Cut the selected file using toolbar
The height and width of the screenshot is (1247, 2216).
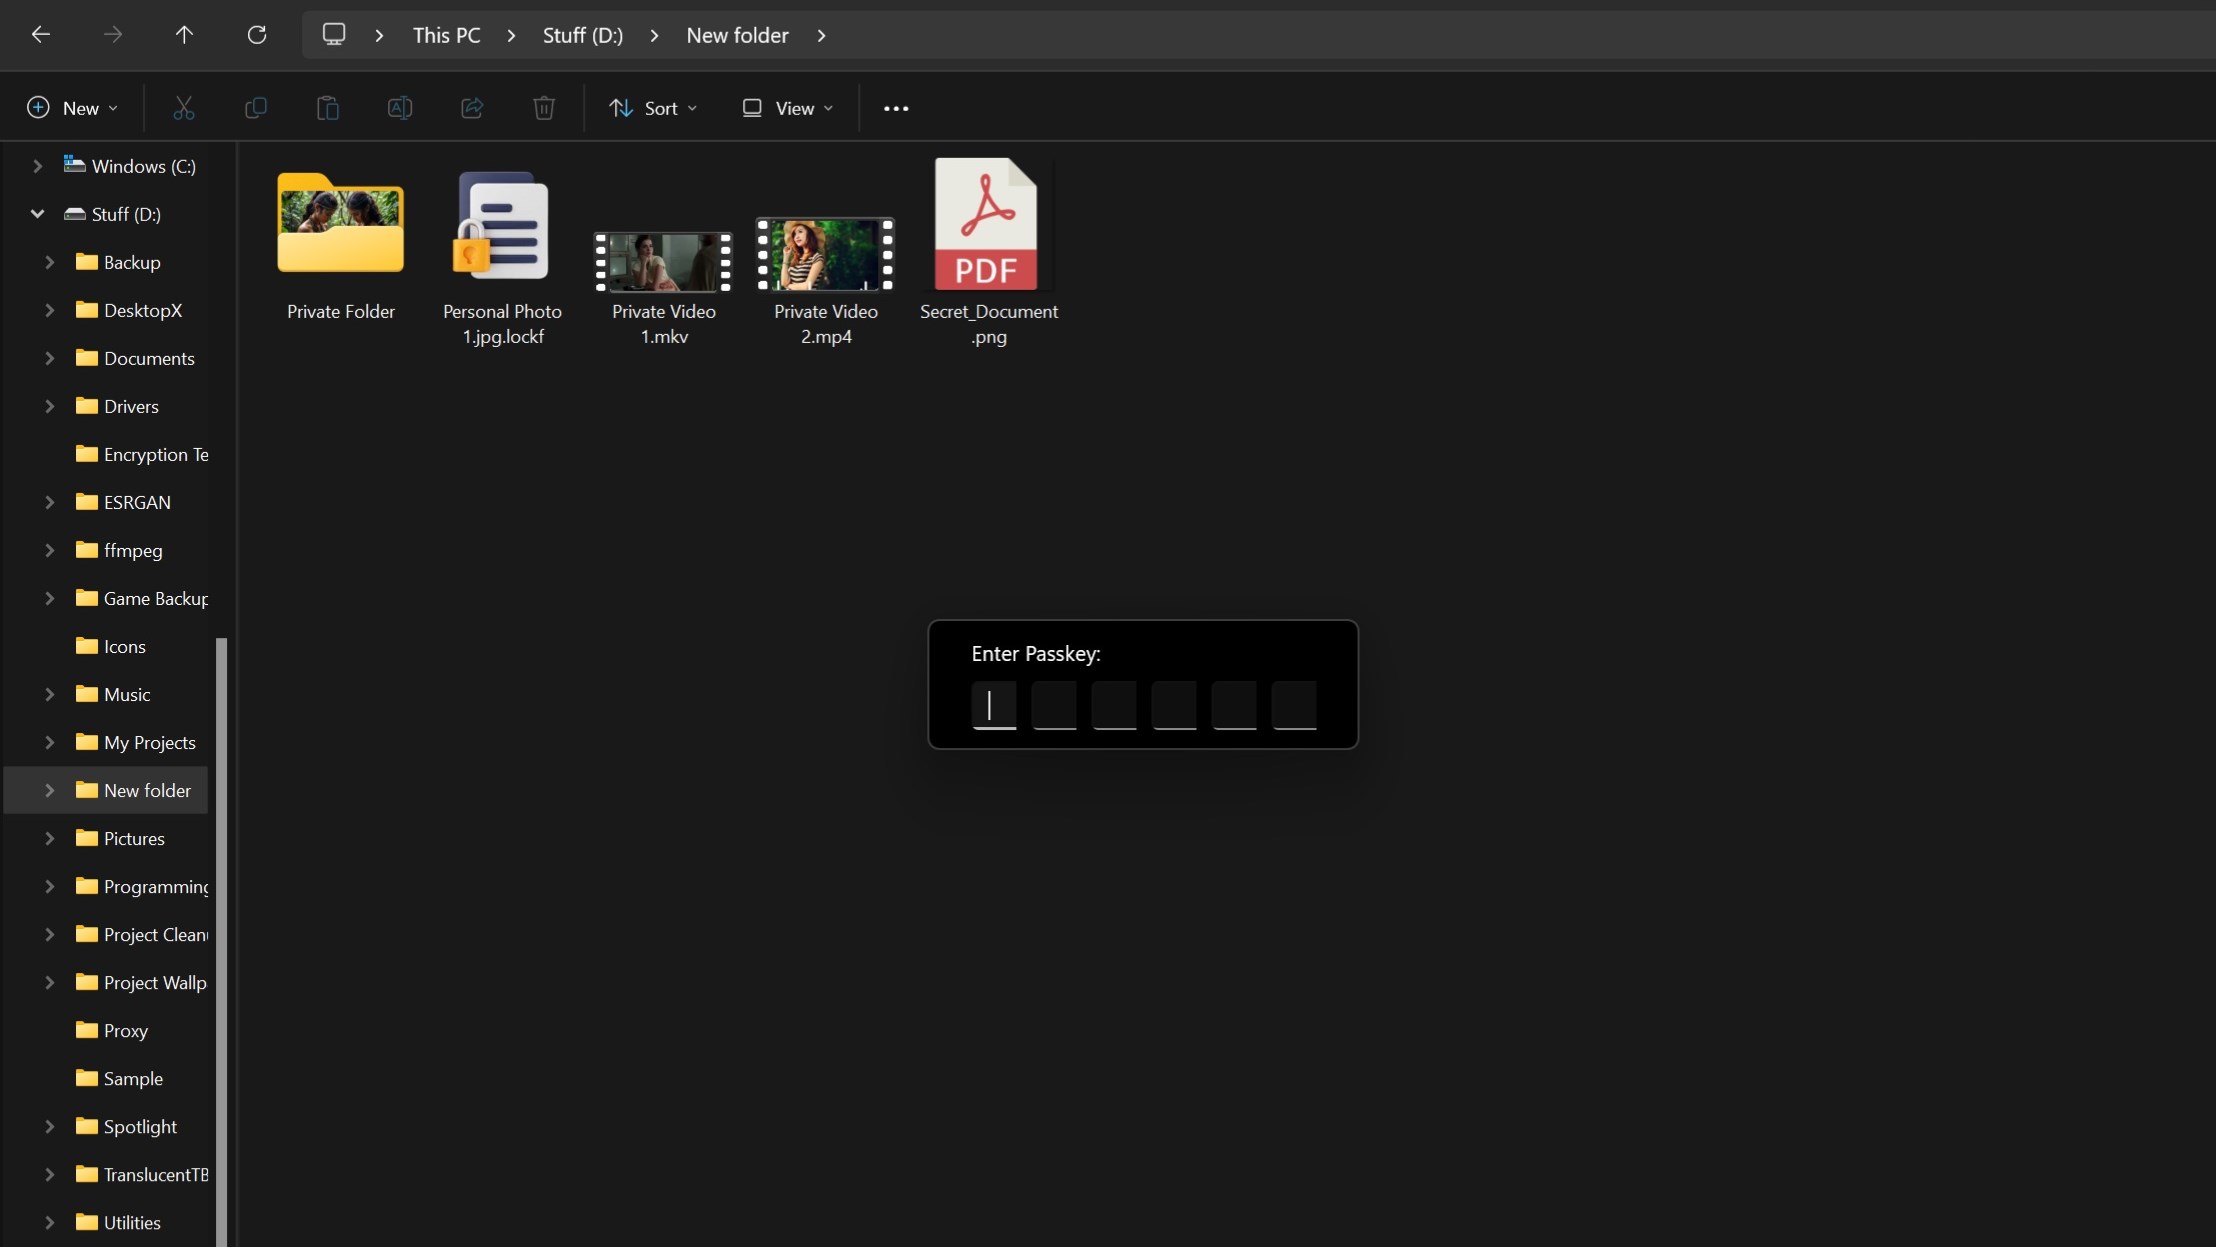[183, 107]
